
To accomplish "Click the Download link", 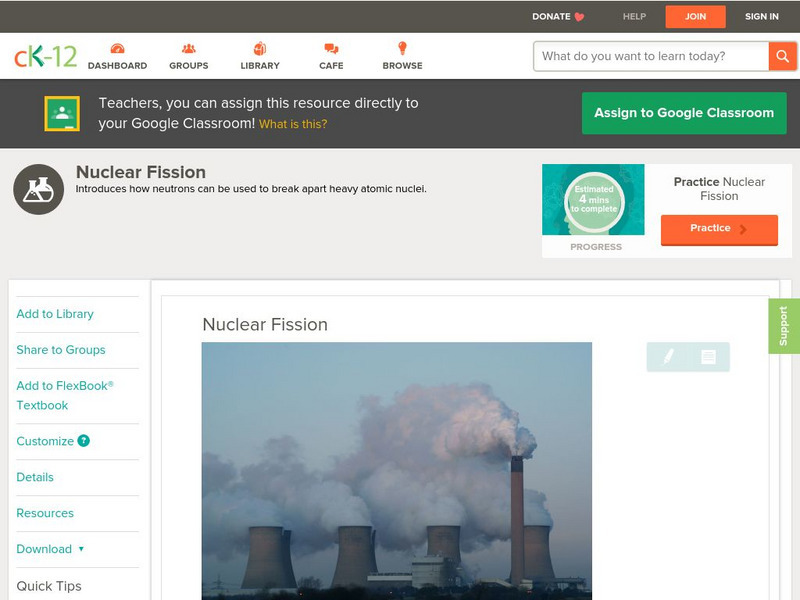I will 44,549.
